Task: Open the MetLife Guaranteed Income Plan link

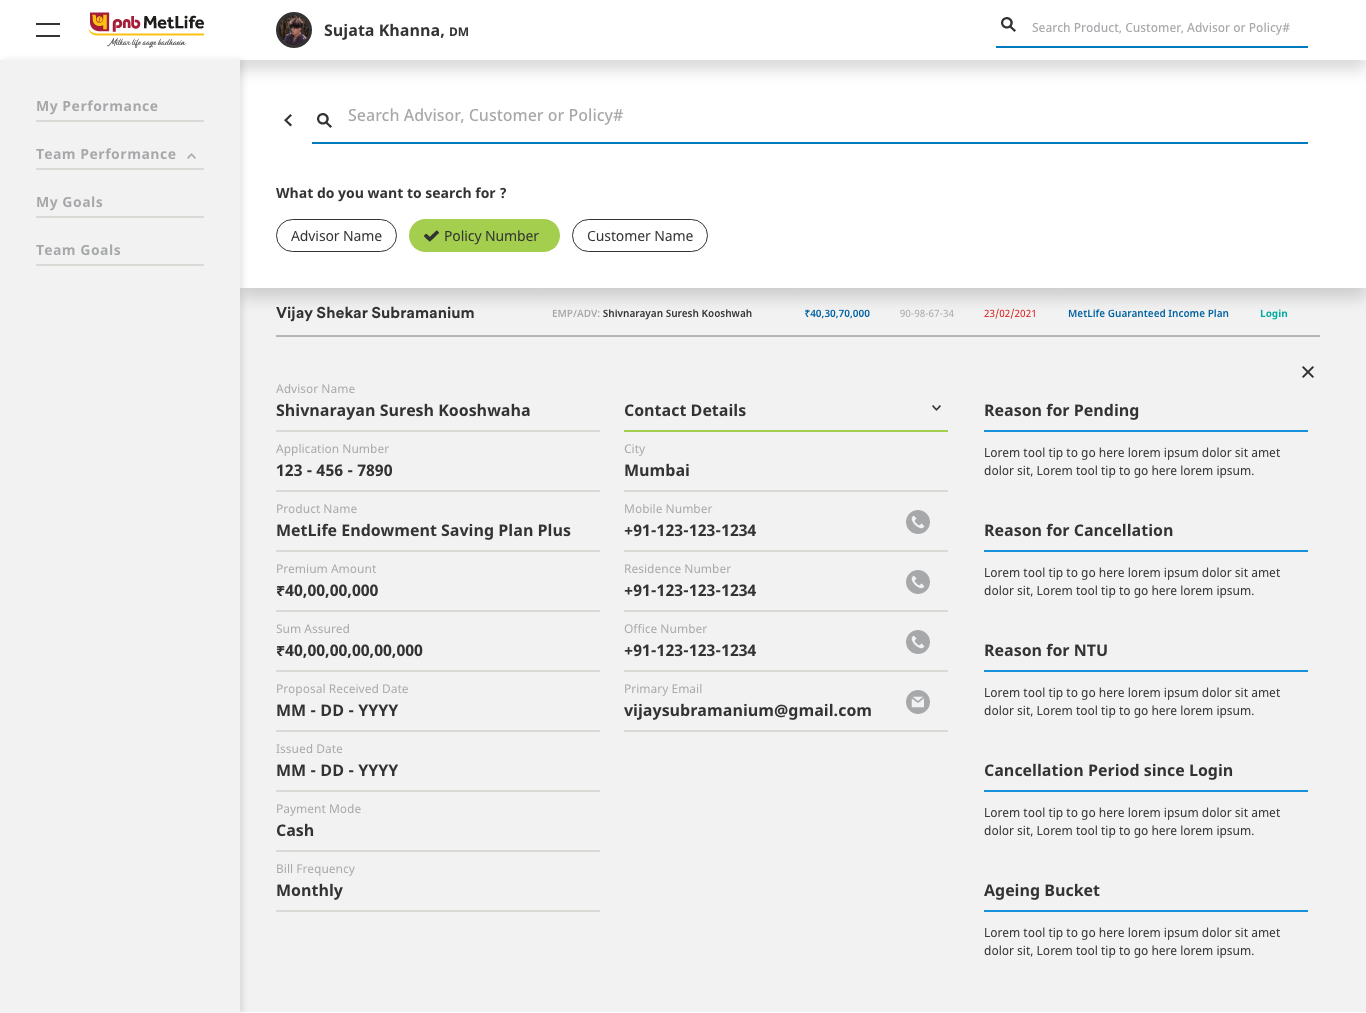Action: [x=1148, y=314]
